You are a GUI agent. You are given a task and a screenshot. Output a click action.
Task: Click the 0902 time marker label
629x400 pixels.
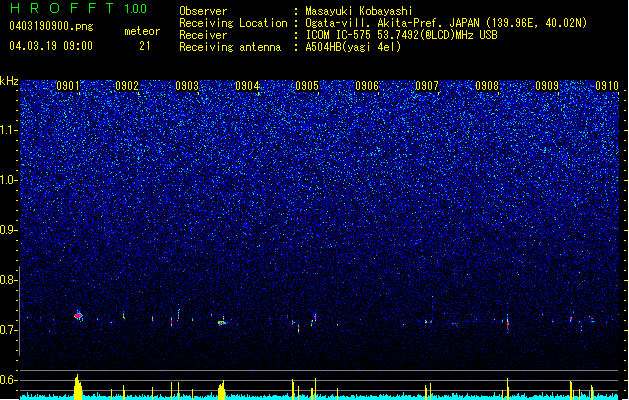click(x=127, y=86)
